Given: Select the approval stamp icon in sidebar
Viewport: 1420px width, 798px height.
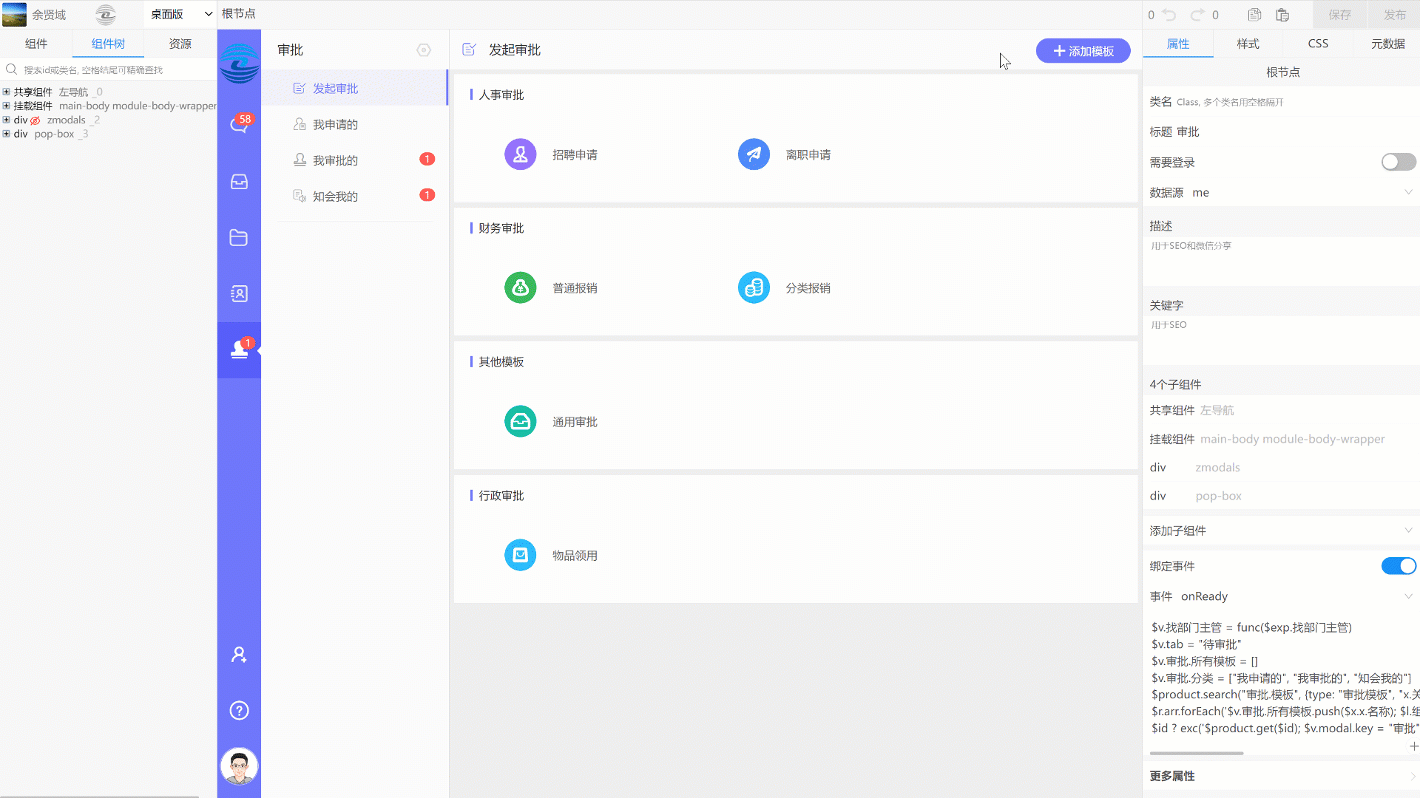Looking at the screenshot, I should point(239,350).
